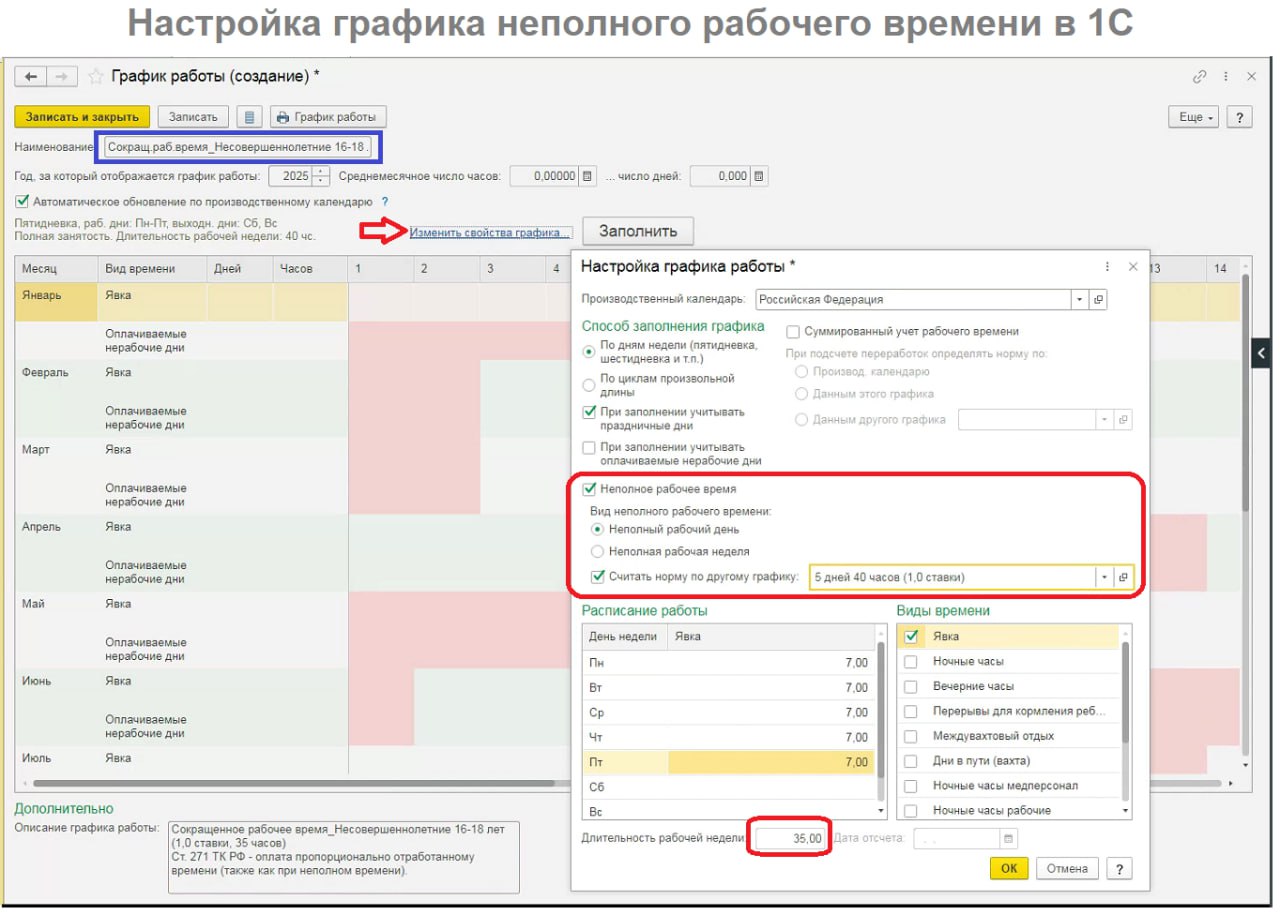Toggle Автоматическое обновление по производственному календарю
Screen dimensions: 1280x915
click(23, 201)
